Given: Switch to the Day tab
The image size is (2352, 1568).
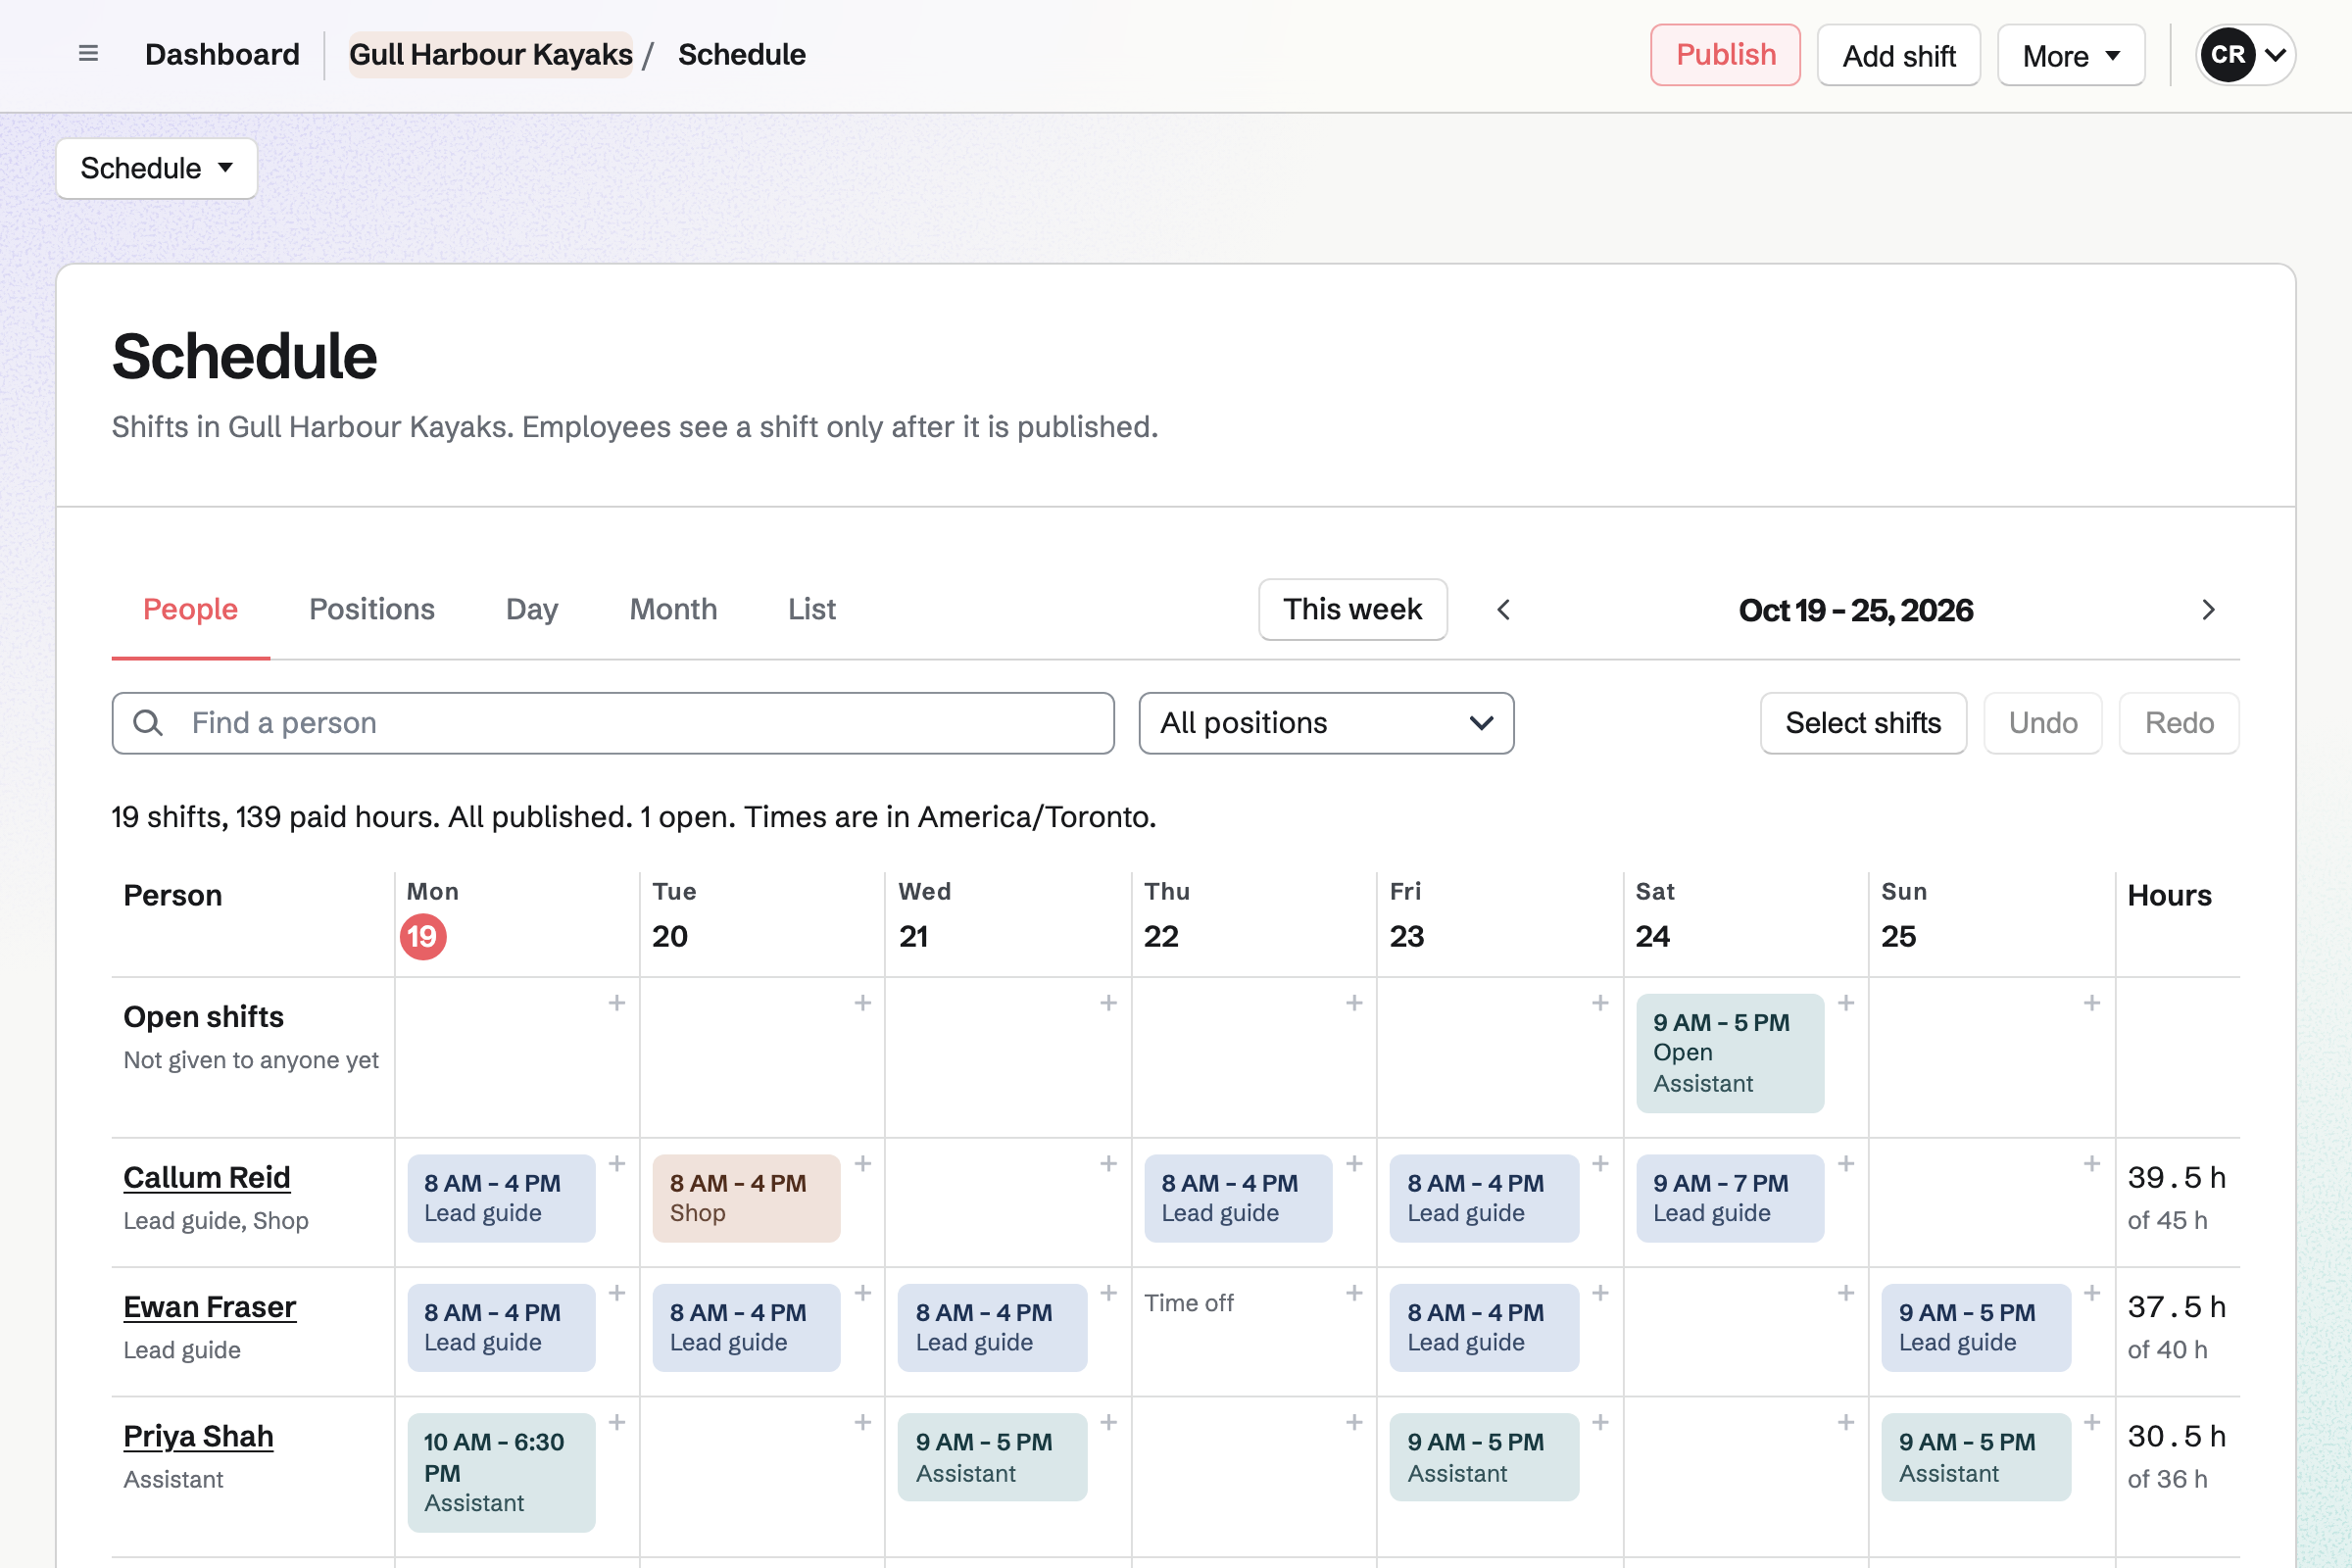Looking at the screenshot, I should (x=532, y=610).
